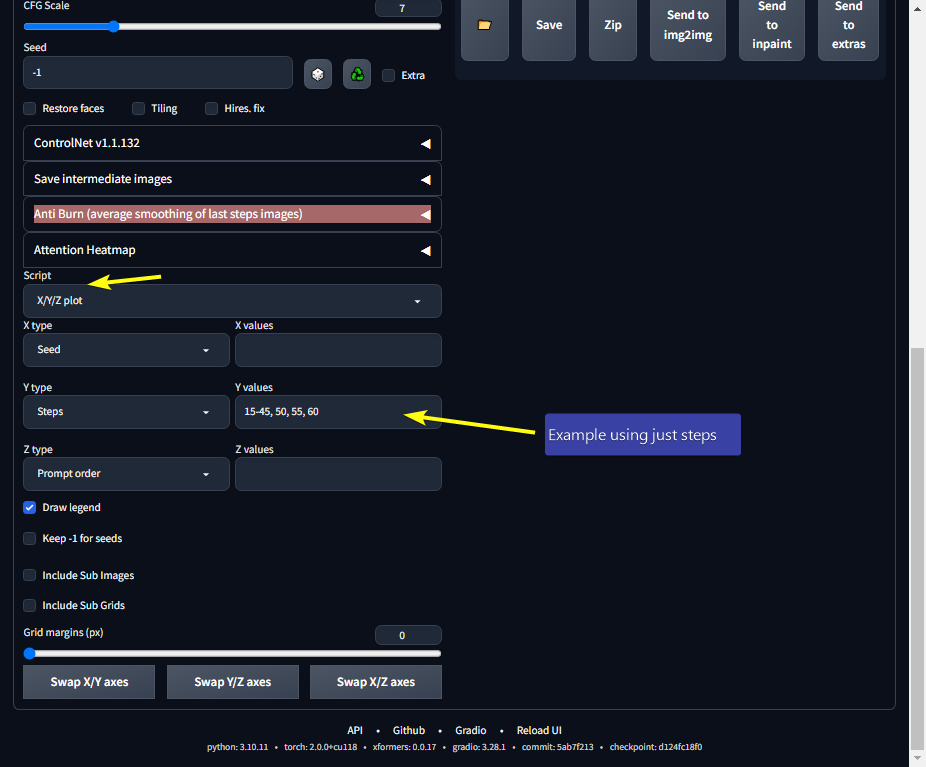Click the Anti Burn section triangle icon
Screen dimensions: 926x767
click(x=426, y=213)
